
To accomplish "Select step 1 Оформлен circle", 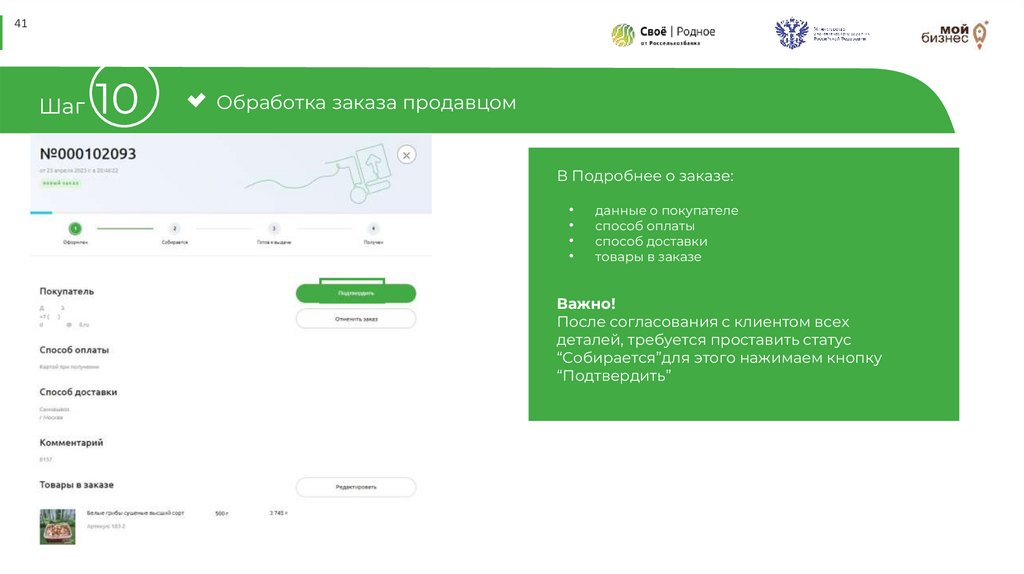I will 75,229.
